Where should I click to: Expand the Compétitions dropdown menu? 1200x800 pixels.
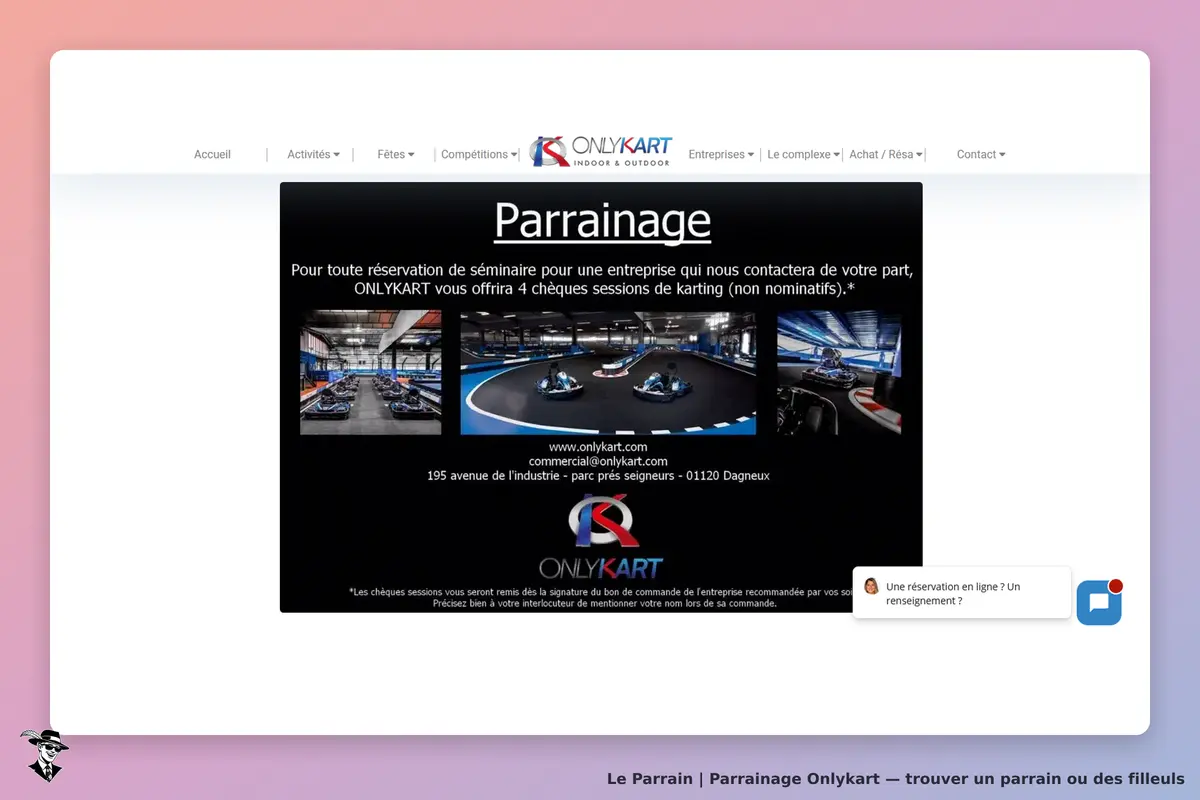pos(479,155)
